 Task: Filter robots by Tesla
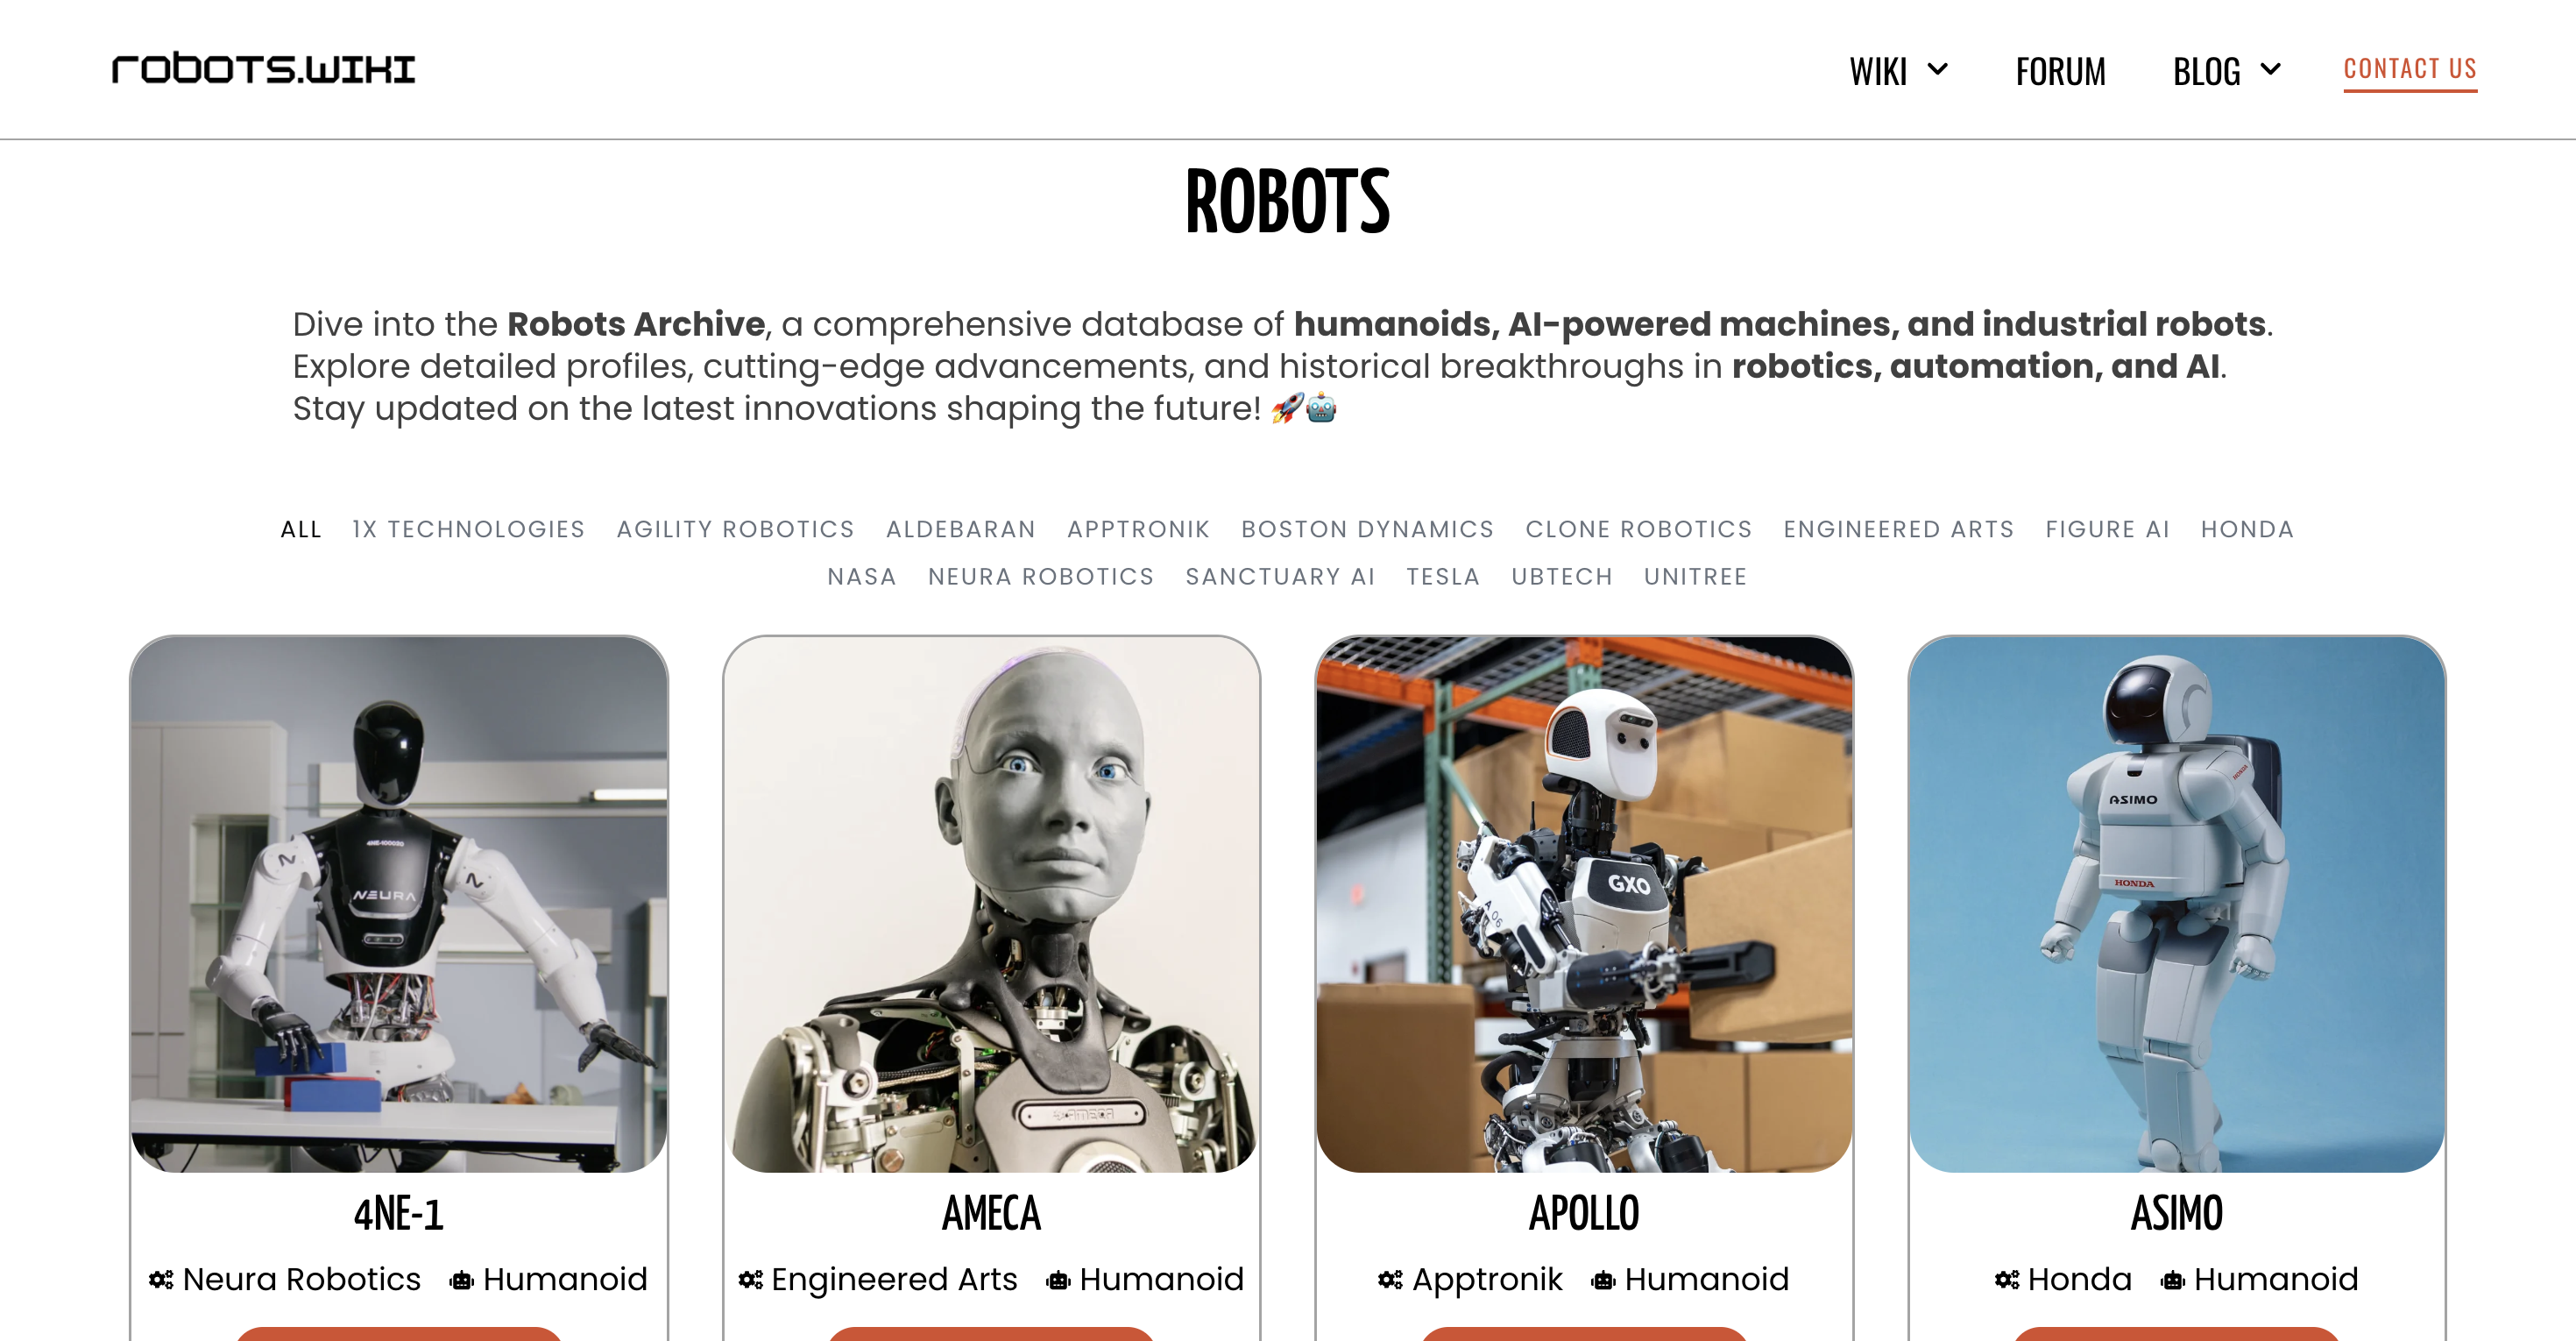[1443, 577]
